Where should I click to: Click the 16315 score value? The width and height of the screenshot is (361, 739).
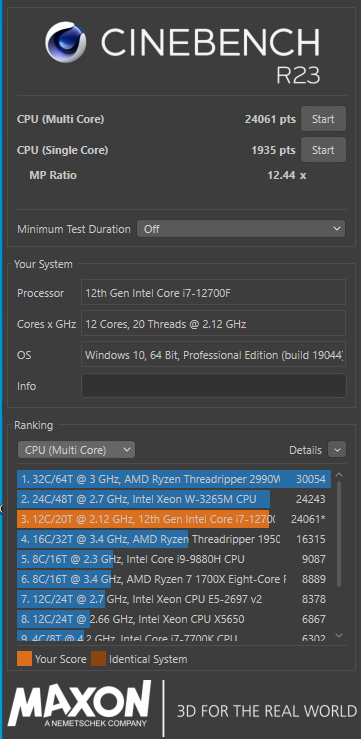point(311,539)
